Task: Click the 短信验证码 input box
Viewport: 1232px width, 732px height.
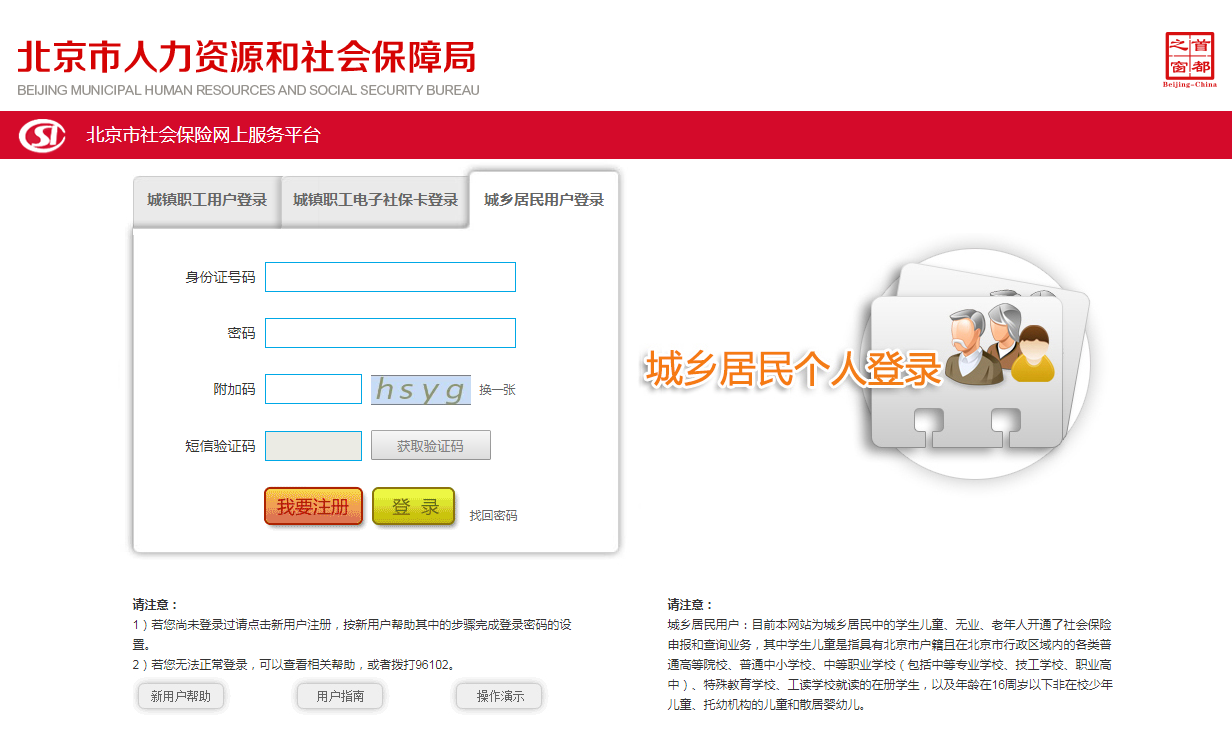Action: (x=313, y=446)
